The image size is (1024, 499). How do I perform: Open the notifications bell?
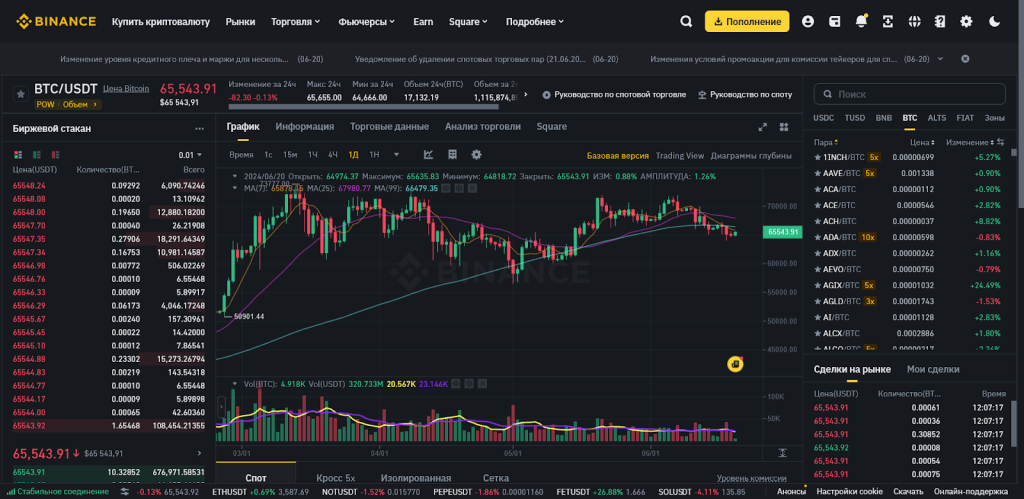[861, 21]
